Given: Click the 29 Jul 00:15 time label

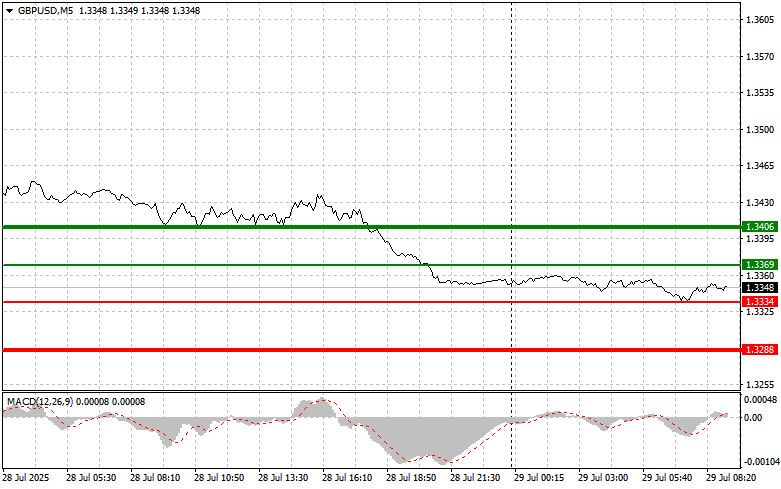Looking at the screenshot, I should click(541, 480).
